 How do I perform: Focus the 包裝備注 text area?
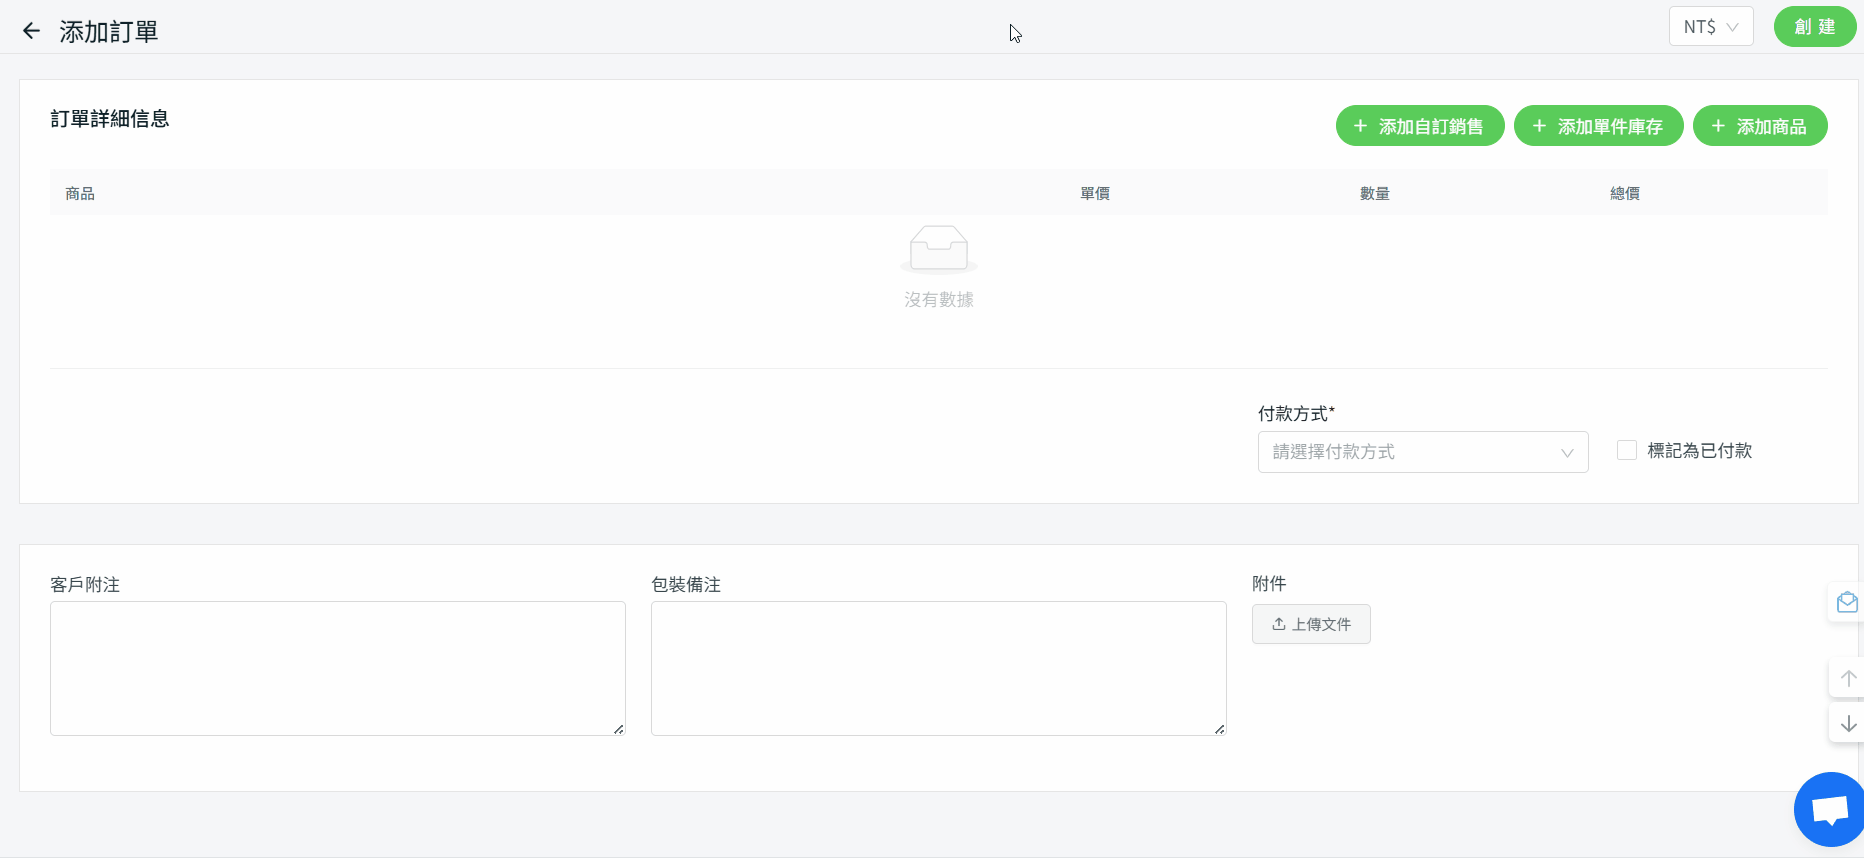pos(939,668)
